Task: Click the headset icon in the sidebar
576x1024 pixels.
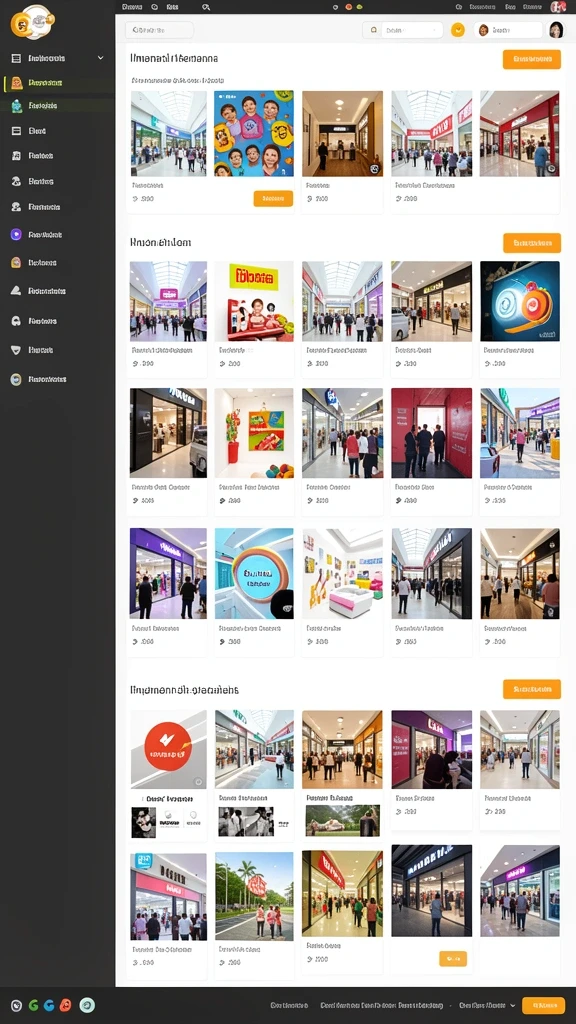Action: click(16, 321)
